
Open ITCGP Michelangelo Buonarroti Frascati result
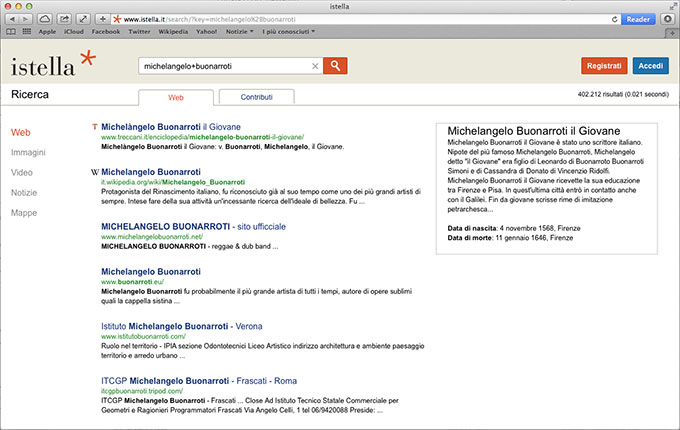coord(199,381)
